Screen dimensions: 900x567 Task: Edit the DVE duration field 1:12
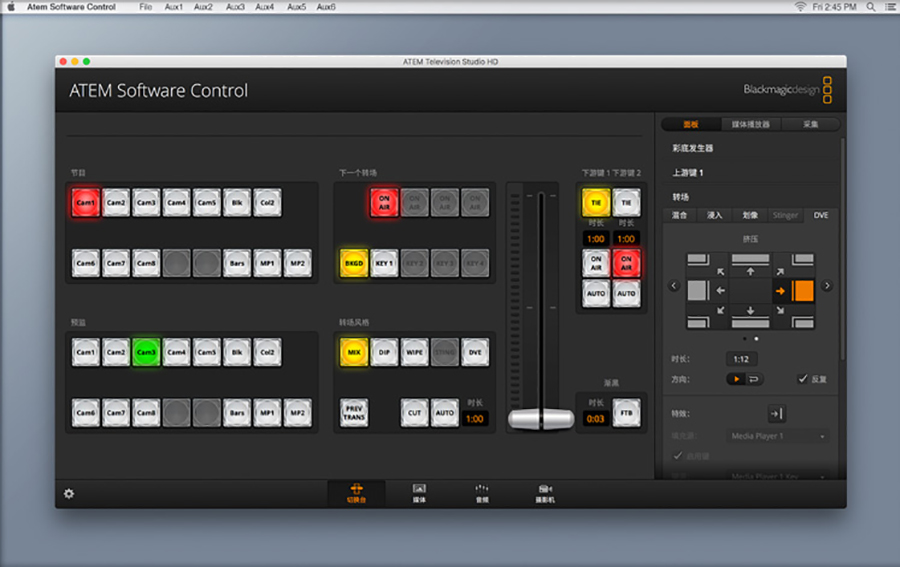(741, 359)
